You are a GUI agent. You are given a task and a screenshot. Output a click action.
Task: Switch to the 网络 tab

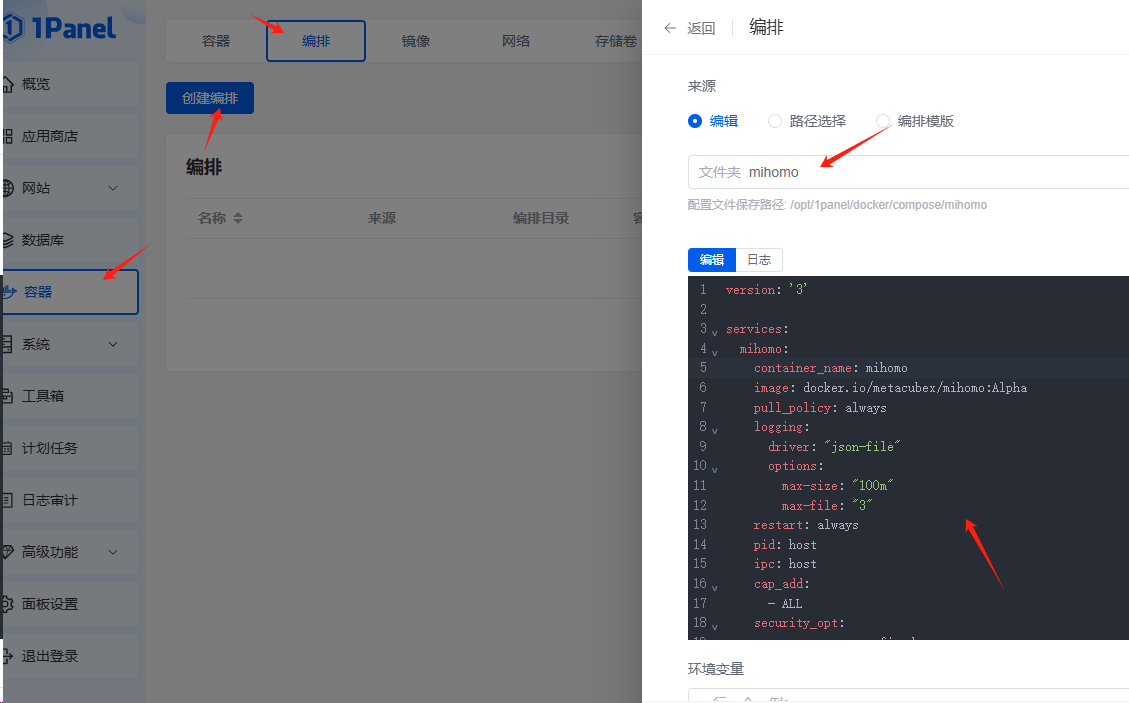click(x=516, y=41)
